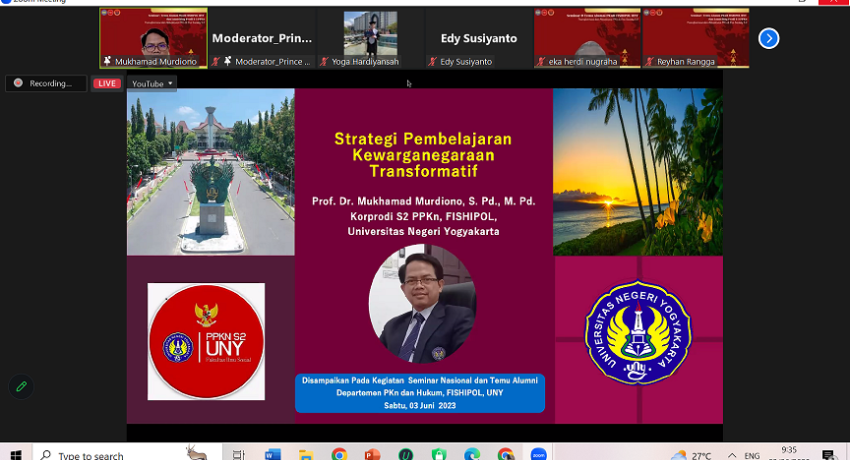850x460 pixels.
Task: Click the blue seminar info box on slide
Action: [420, 393]
